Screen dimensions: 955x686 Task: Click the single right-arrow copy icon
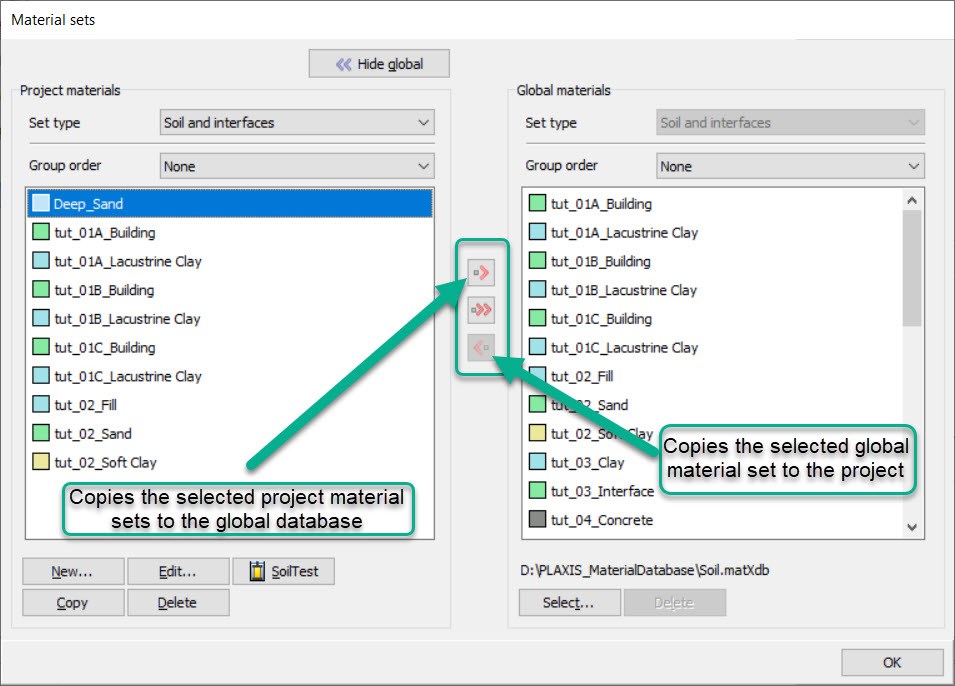tap(480, 271)
